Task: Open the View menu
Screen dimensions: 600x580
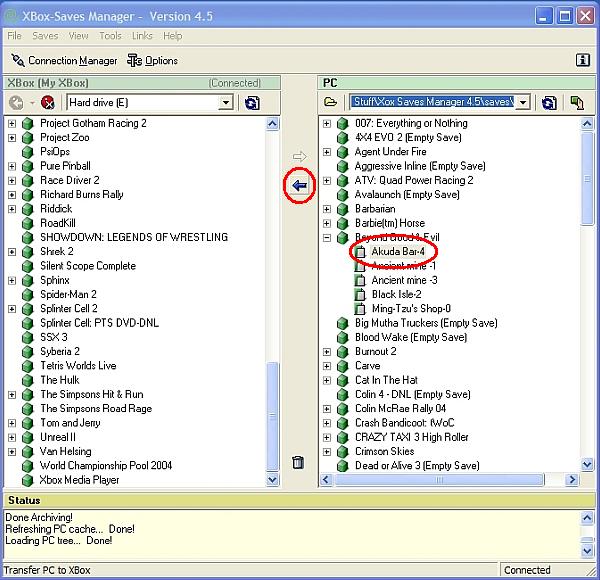Action: tap(78, 36)
